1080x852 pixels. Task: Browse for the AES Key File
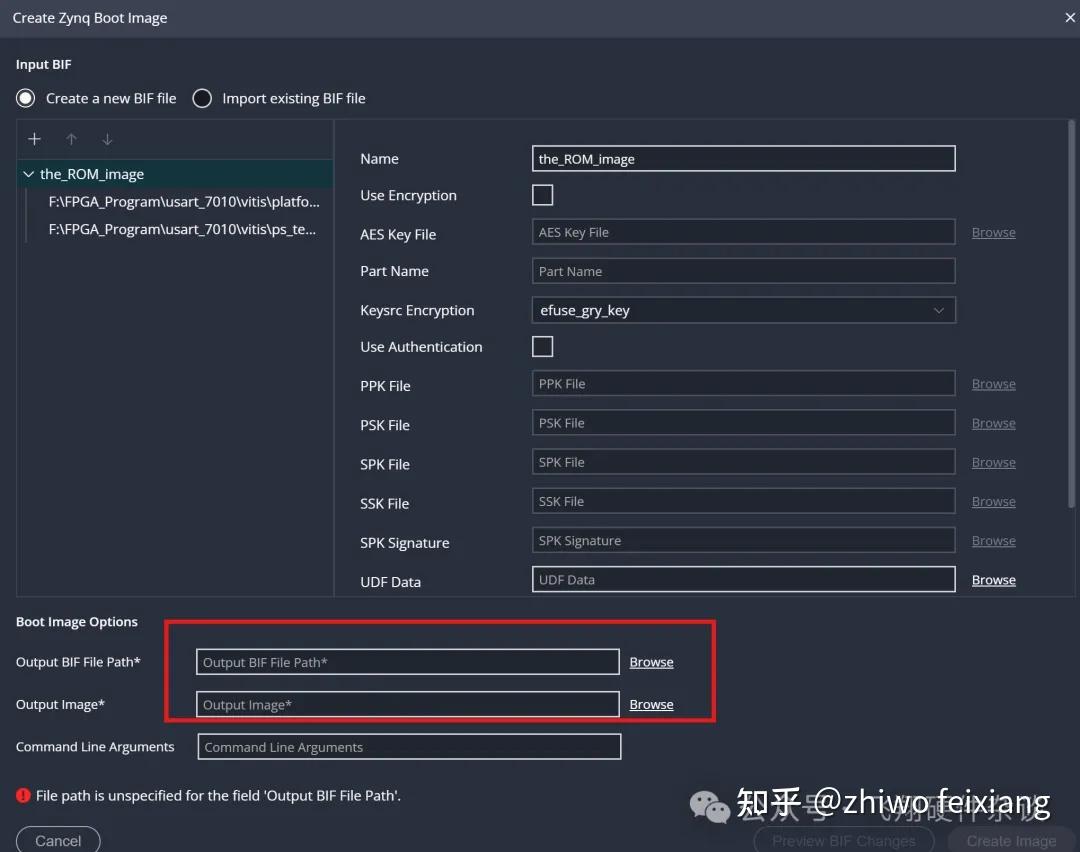click(x=993, y=232)
